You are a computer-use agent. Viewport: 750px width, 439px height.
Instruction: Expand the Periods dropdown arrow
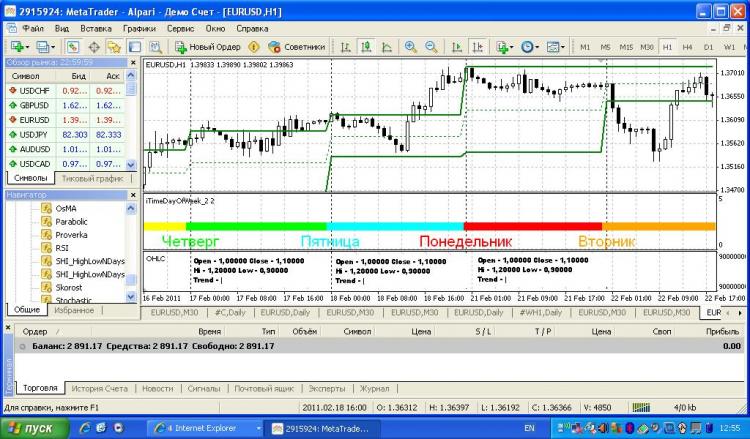pyautogui.click(x=537, y=47)
